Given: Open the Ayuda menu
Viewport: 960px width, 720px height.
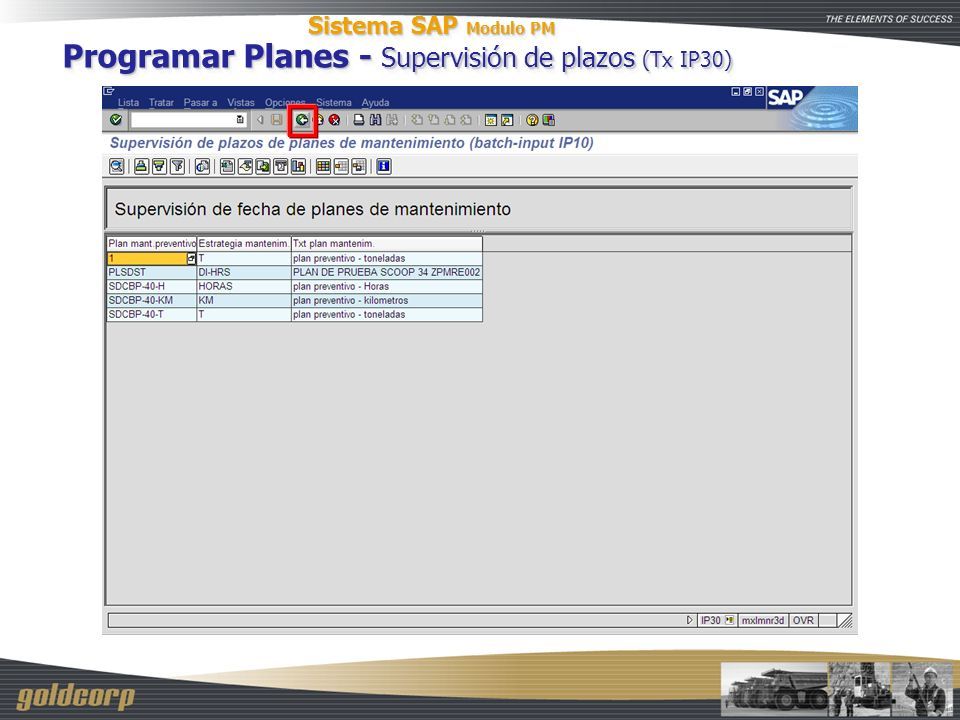Looking at the screenshot, I should coord(375,102).
